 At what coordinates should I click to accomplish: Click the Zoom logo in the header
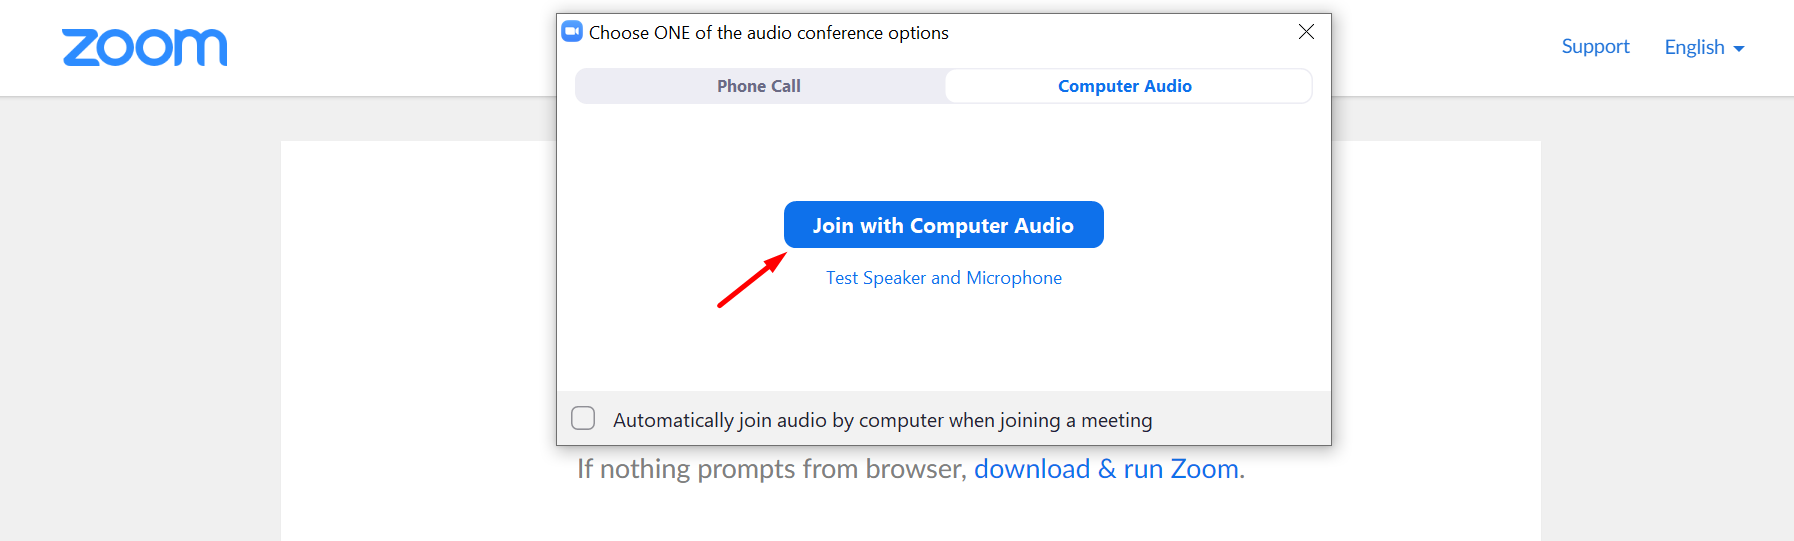click(x=145, y=47)
